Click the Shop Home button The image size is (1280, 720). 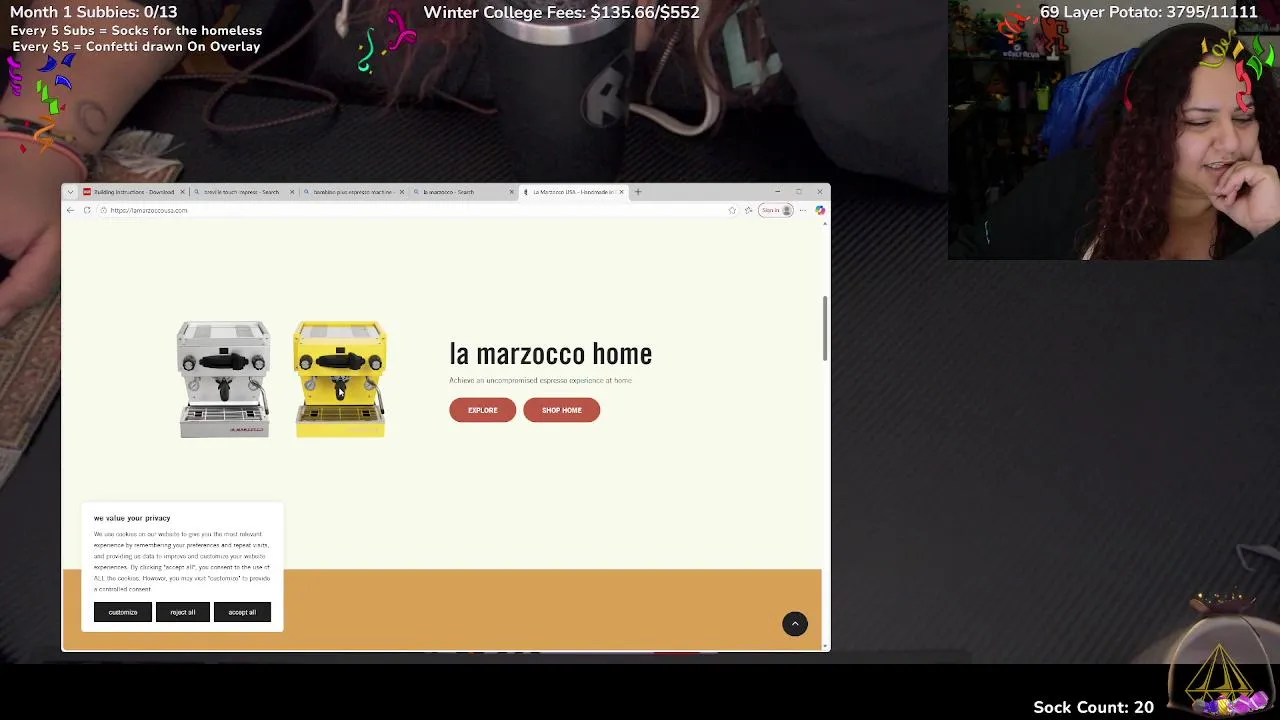(561, 410)
